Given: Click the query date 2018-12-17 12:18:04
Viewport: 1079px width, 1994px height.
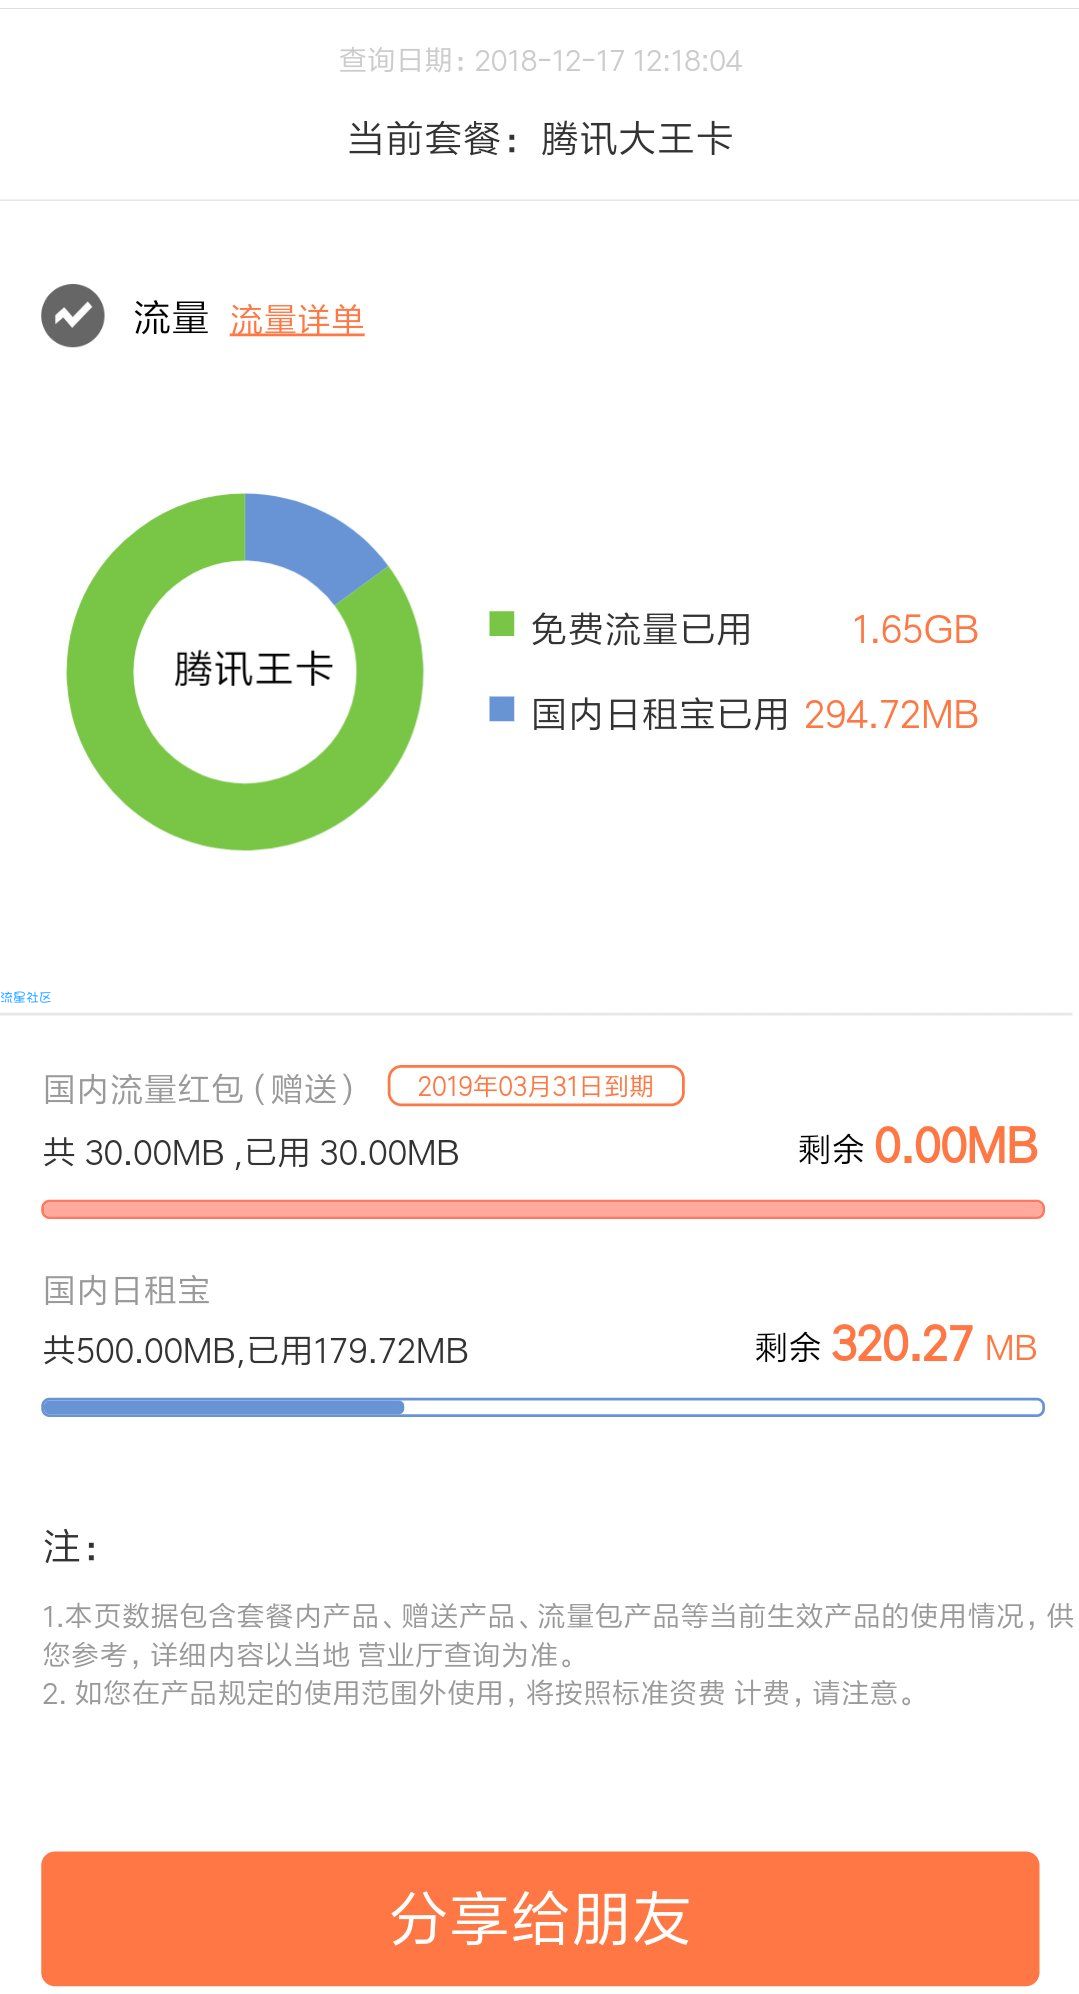Looking at the screenshot, I should tap(540, 61).
